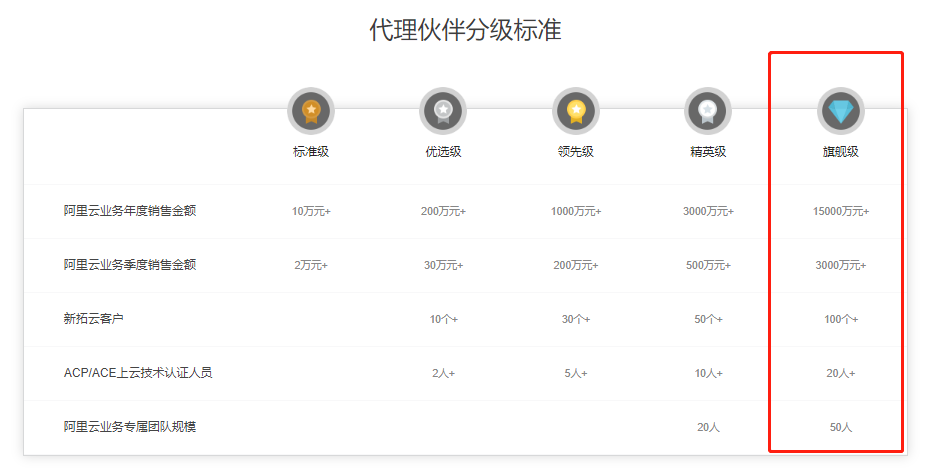Click the 30万元+ quarterly sales cell
This screenshot has width=928, height=468.
pyautogui.click(x=443, y=265)
